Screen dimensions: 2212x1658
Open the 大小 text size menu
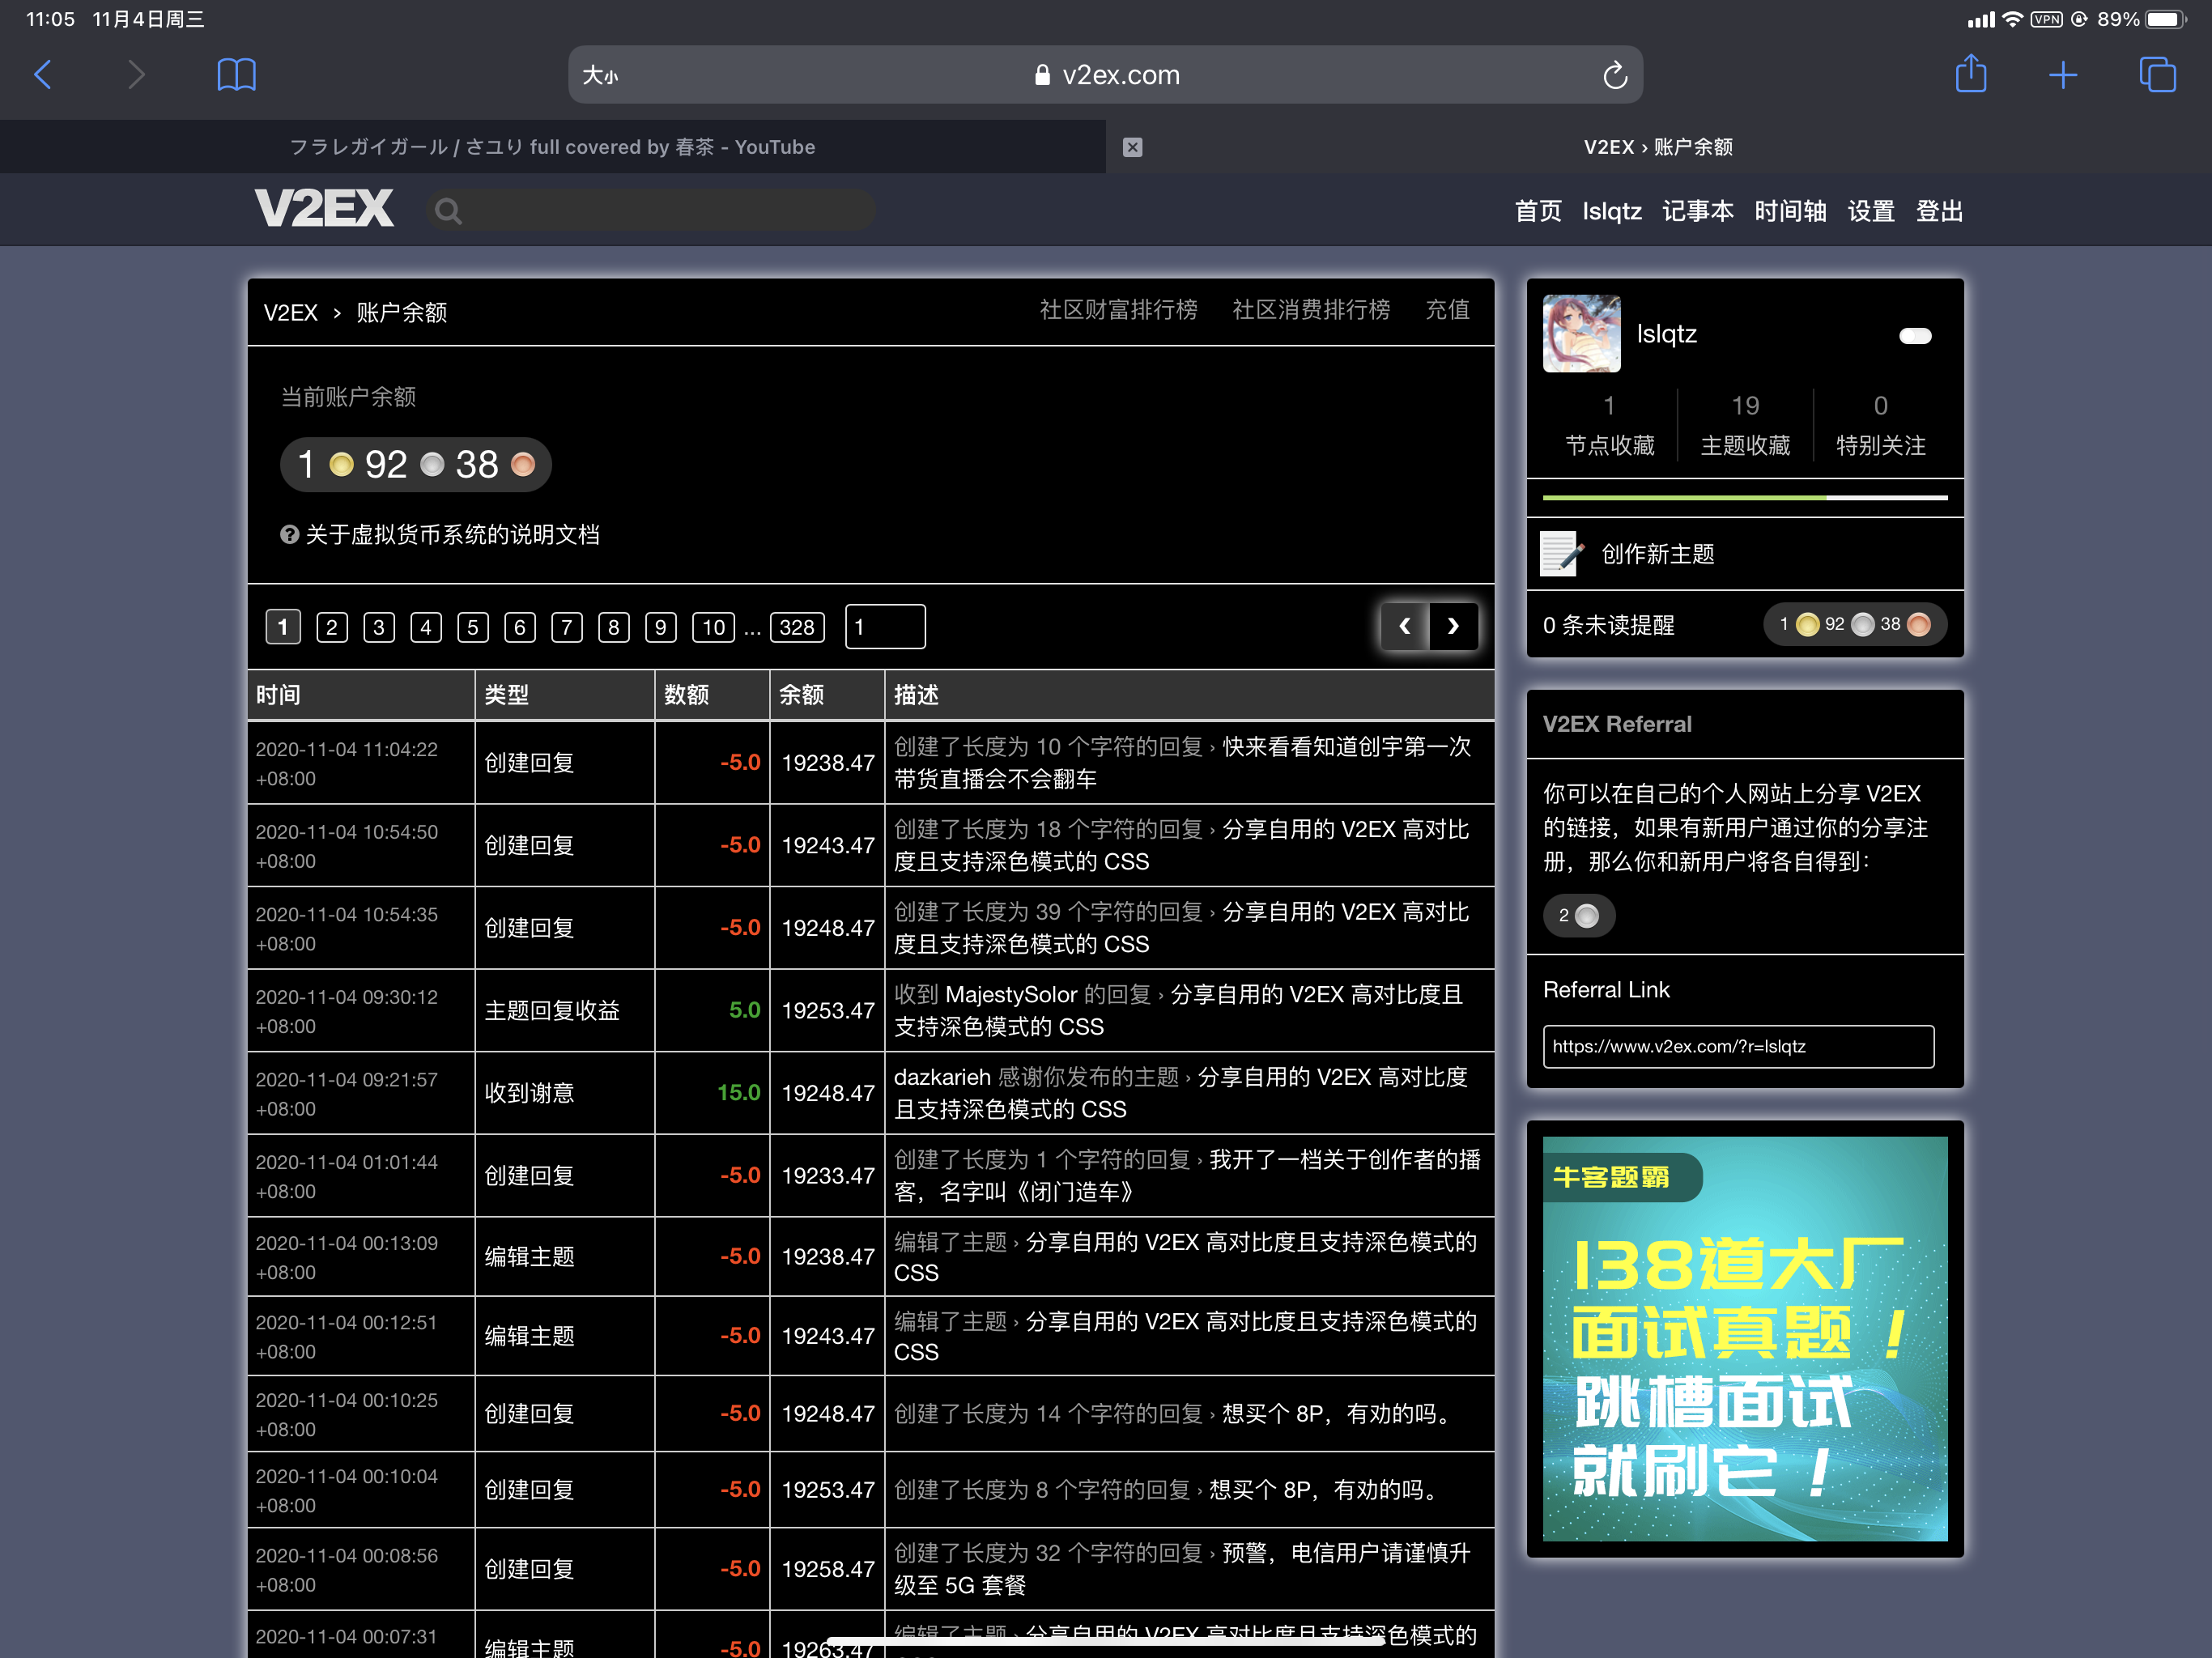(x=601, y=76)
